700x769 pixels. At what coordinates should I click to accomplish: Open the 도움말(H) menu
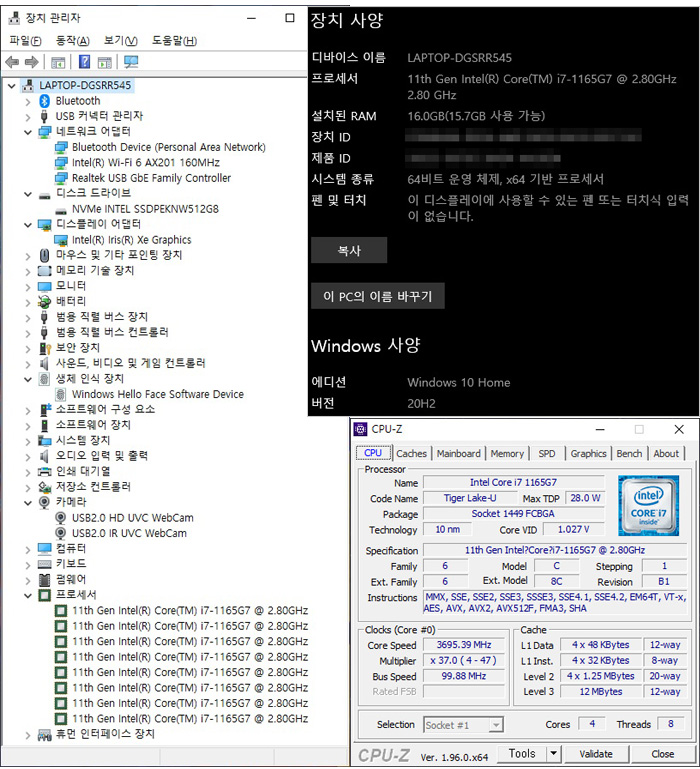coord(174,41)
